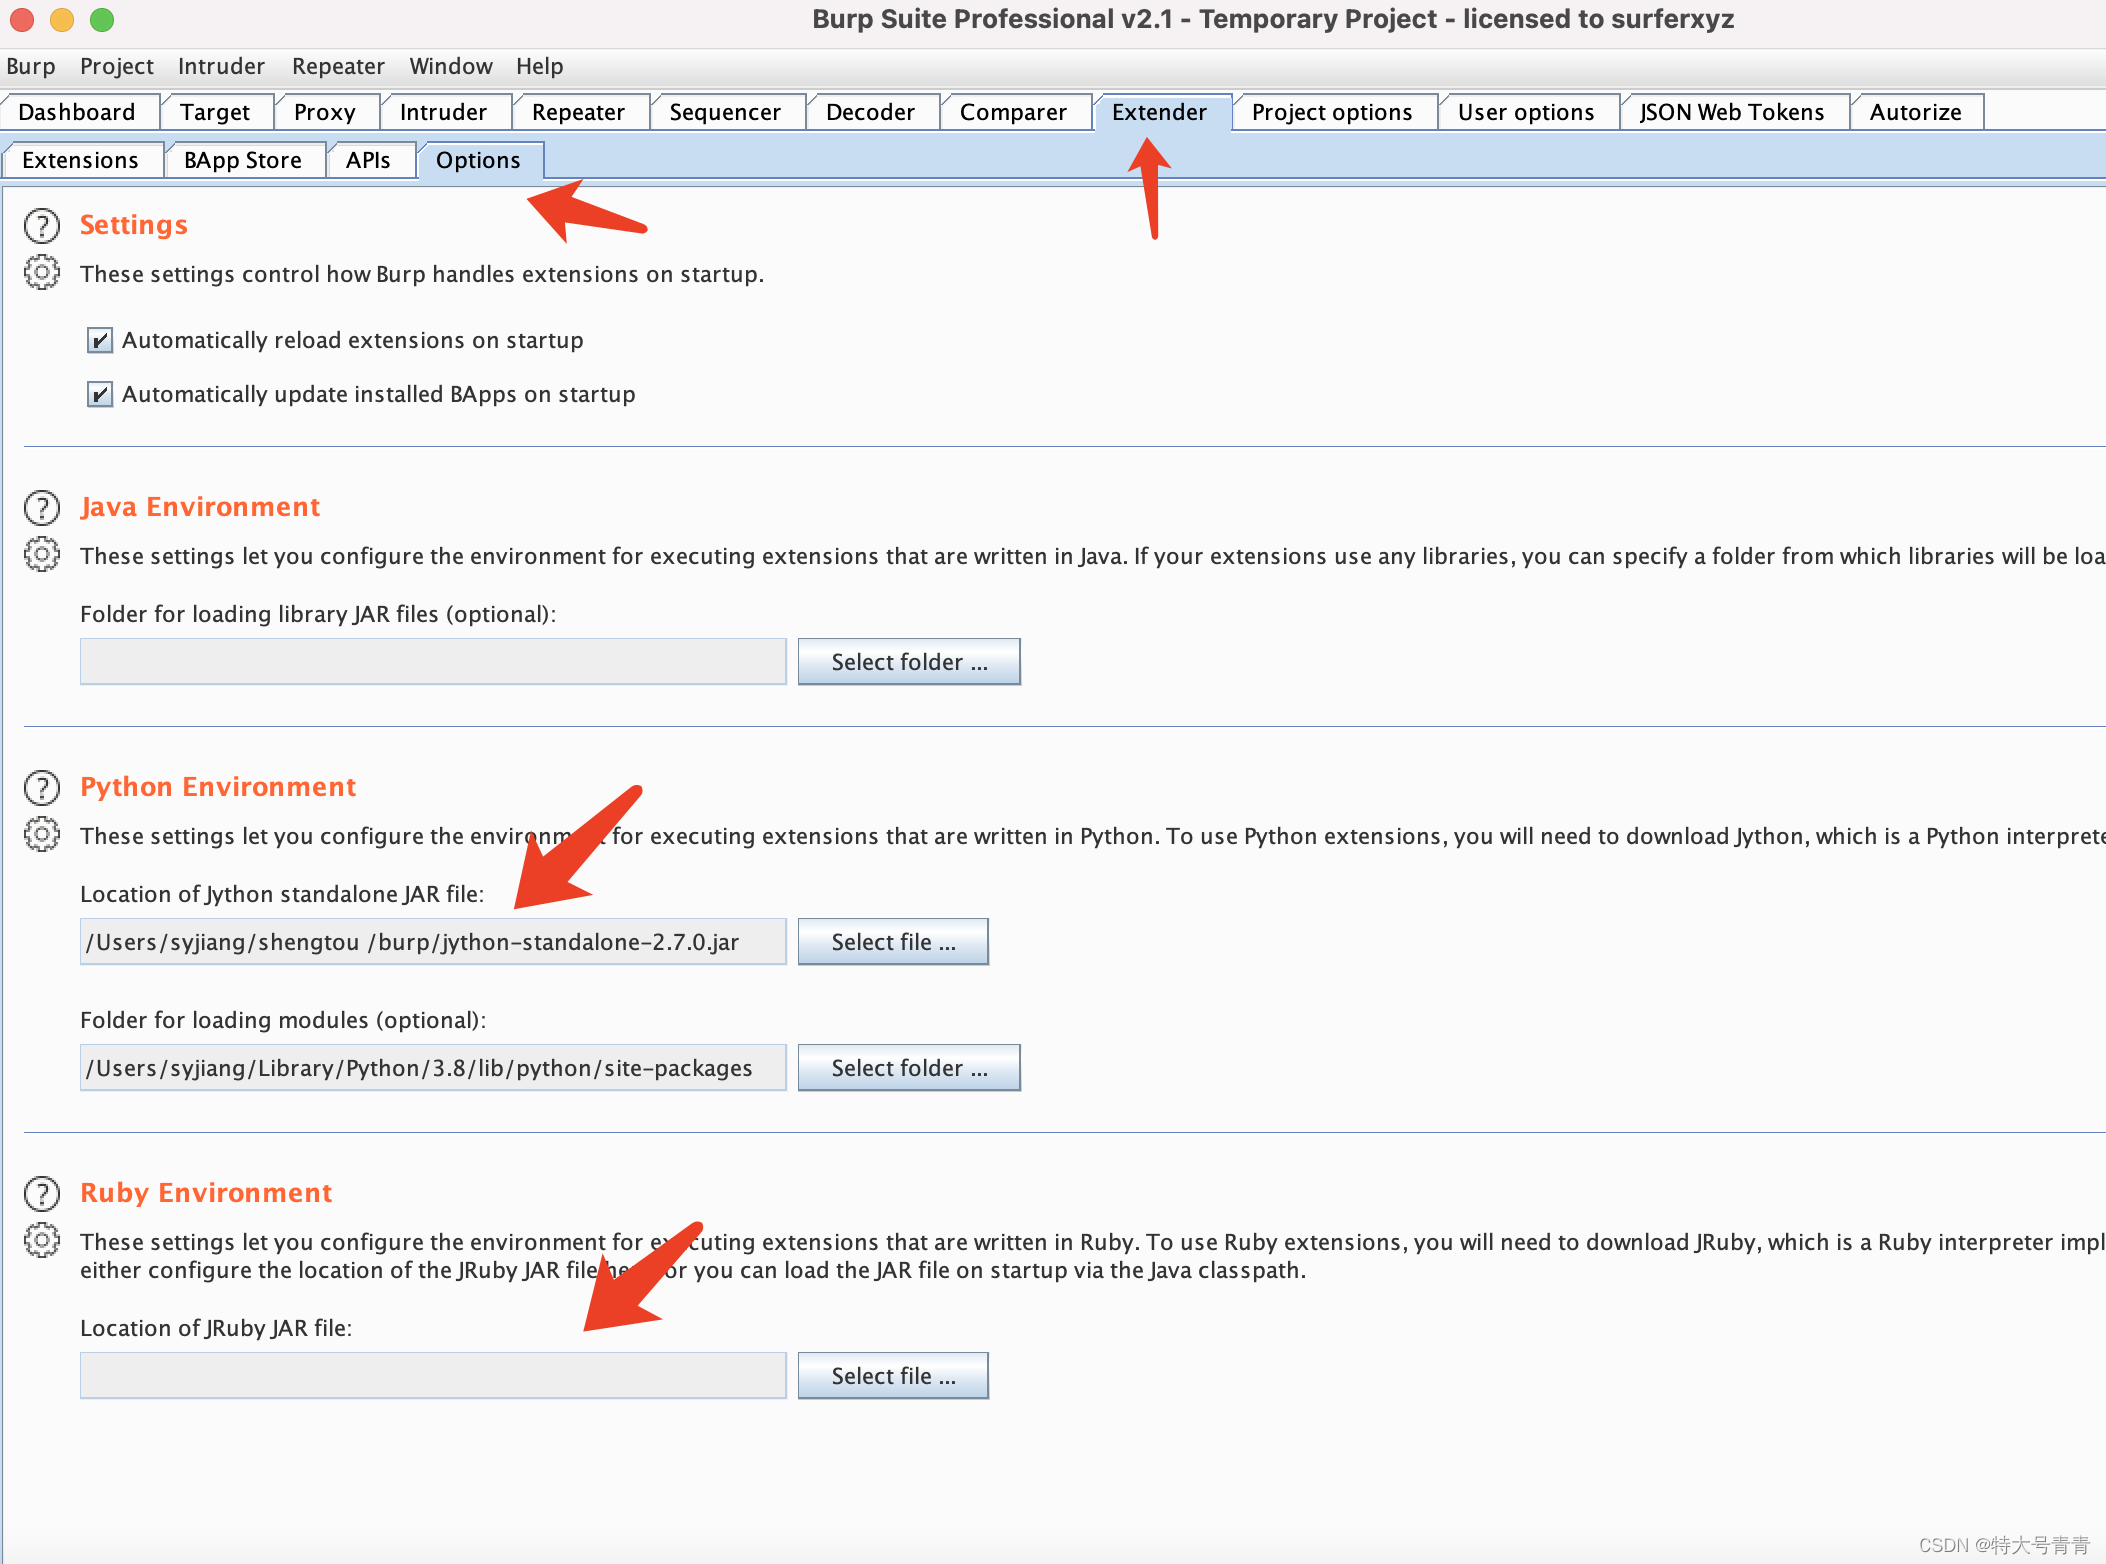Click gear icon for Ruby Environment
The width and height of the screenshot is (2106, 1564).
click(x=42, y=1240)
